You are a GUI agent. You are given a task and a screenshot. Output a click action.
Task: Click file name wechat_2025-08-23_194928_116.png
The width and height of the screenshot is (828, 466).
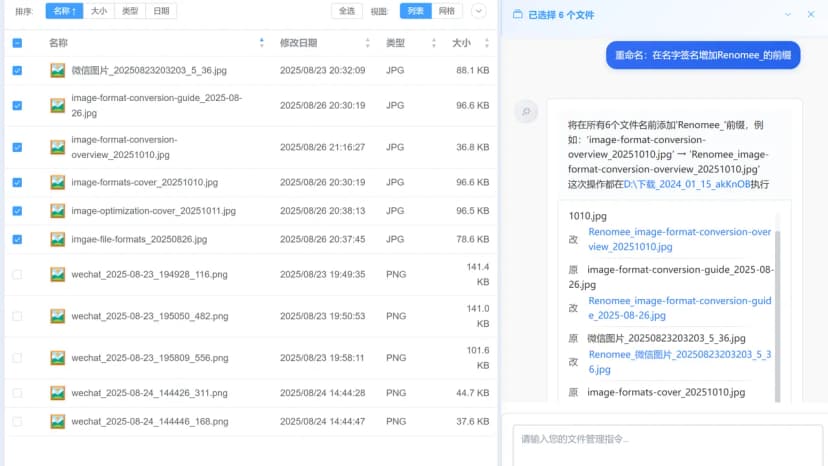point(149,275)
